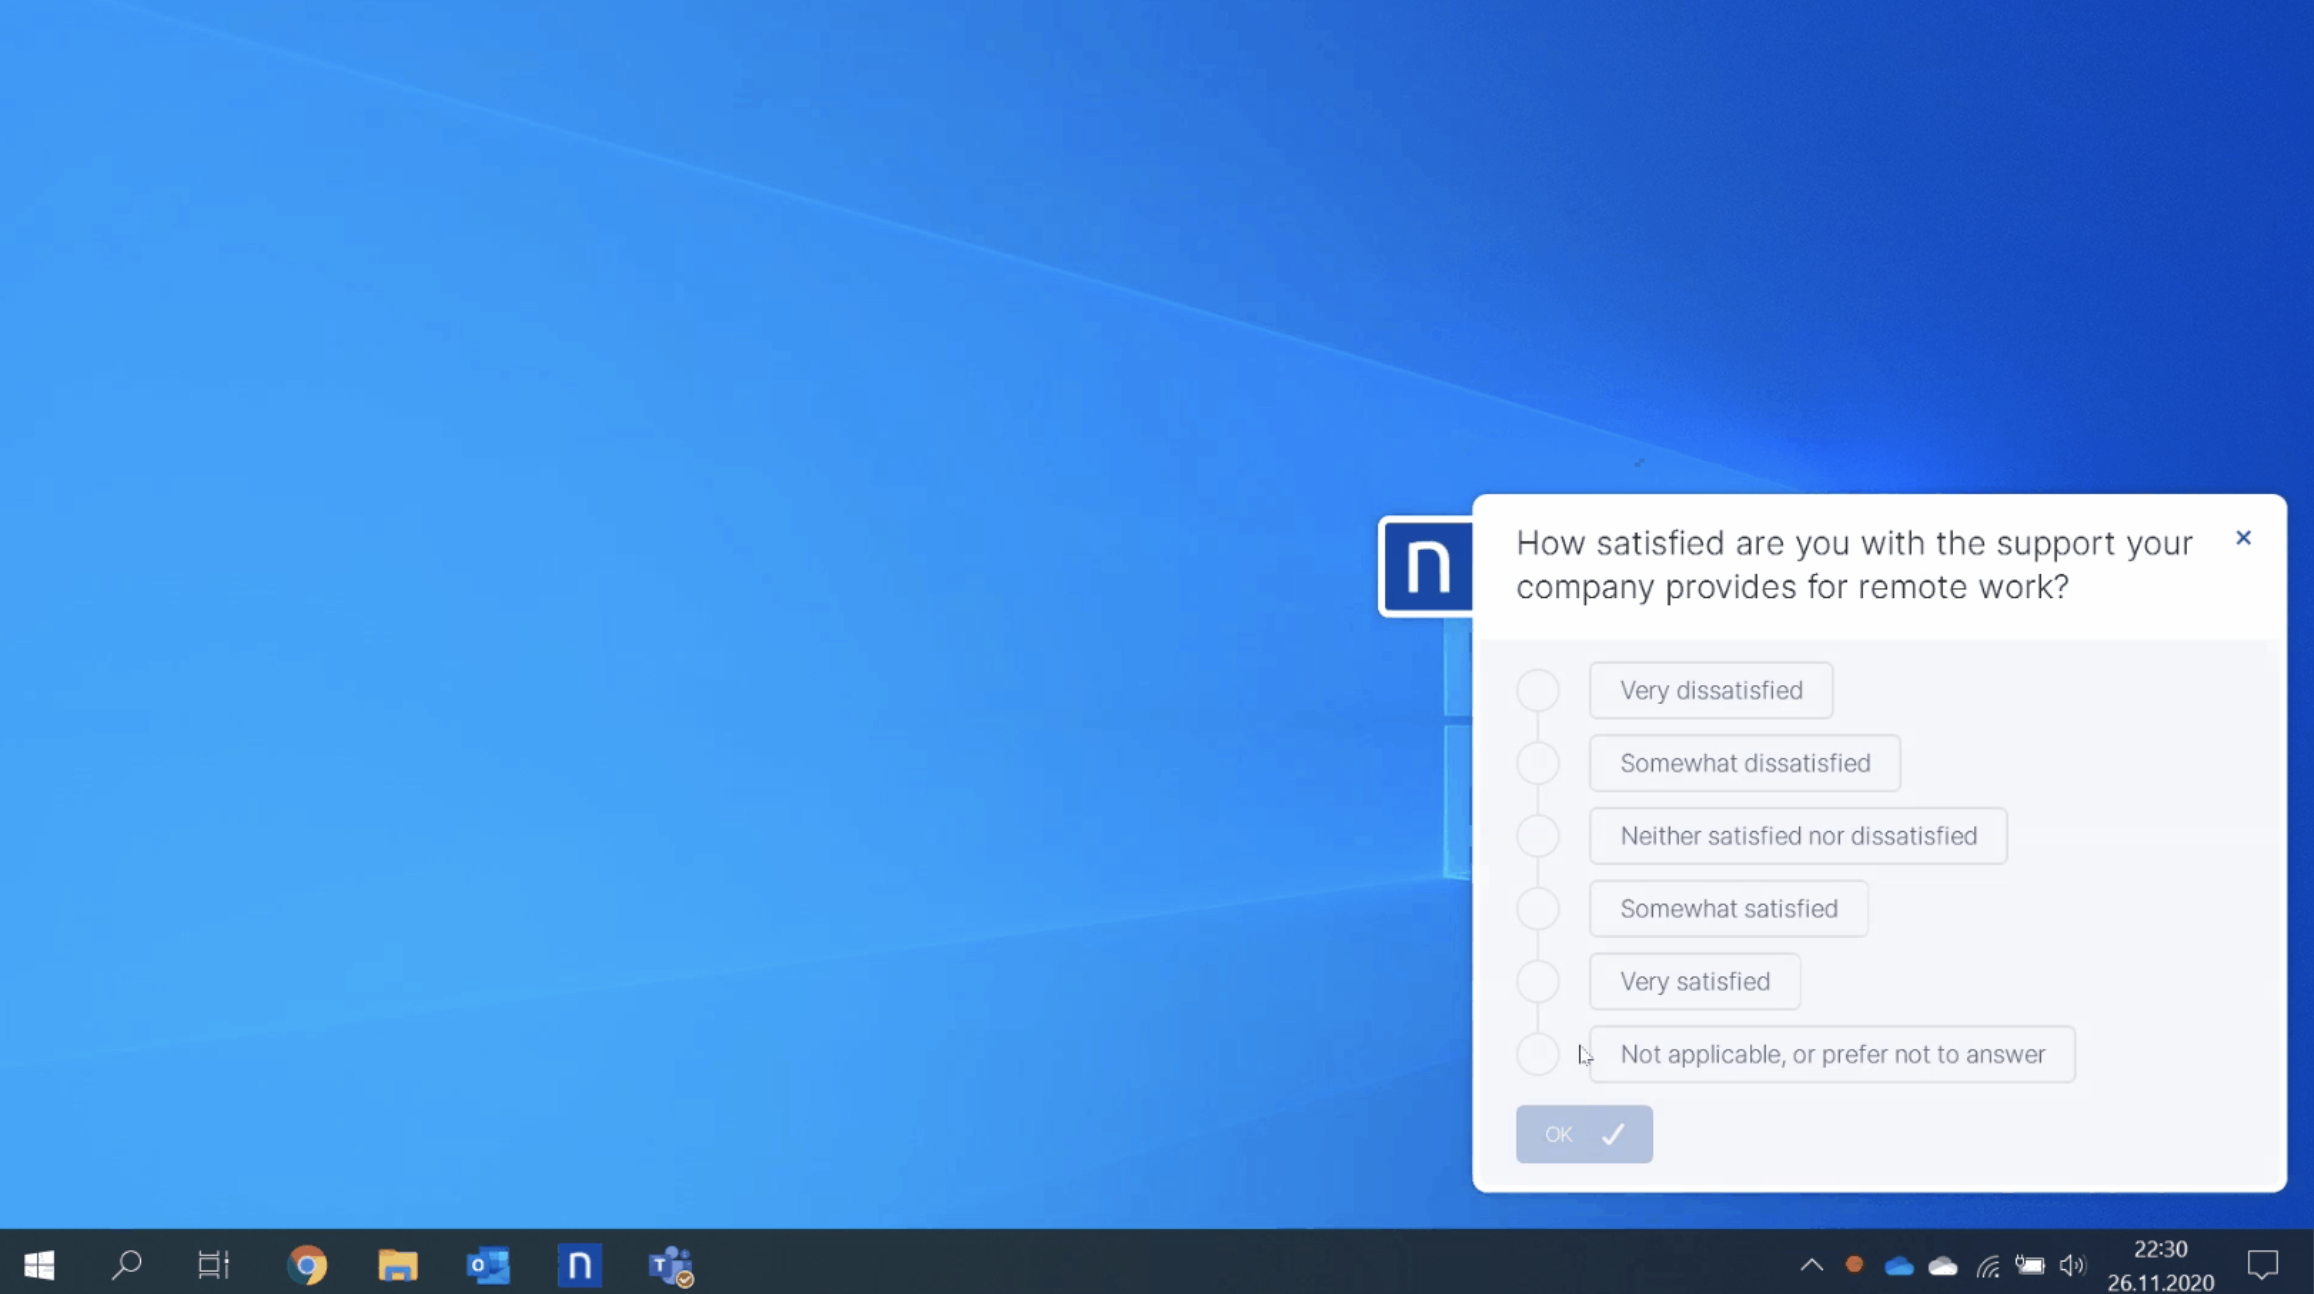Open taskbar search magnifier
The image size is (2314, 1294).
coord(126,1265)
